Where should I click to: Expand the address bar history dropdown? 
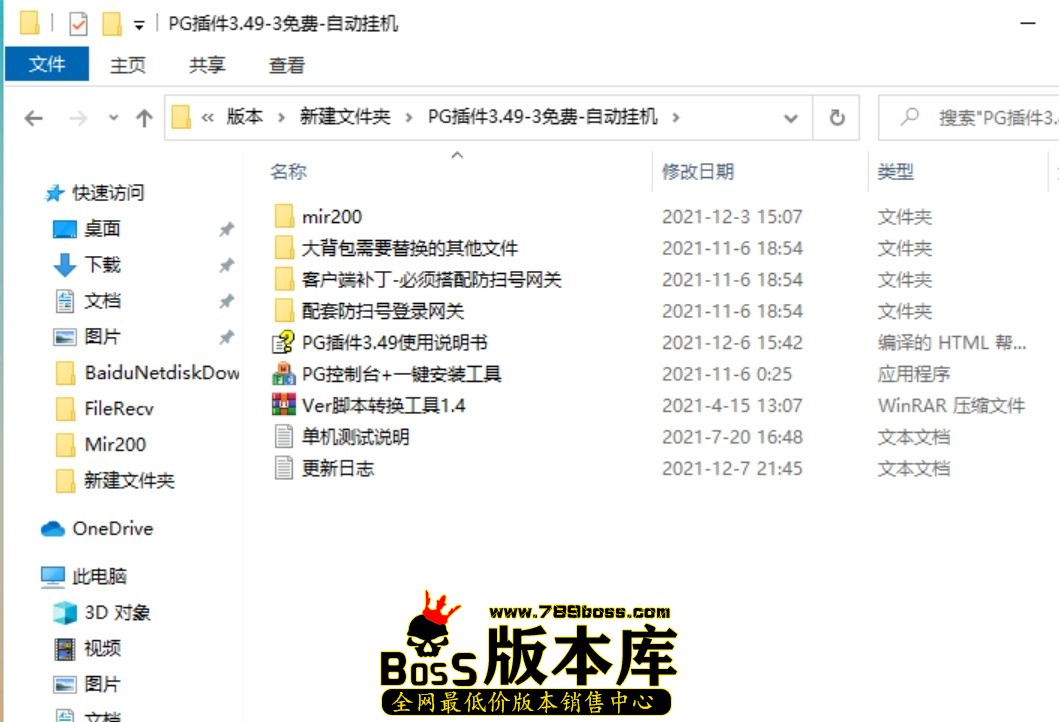(791, 118)
